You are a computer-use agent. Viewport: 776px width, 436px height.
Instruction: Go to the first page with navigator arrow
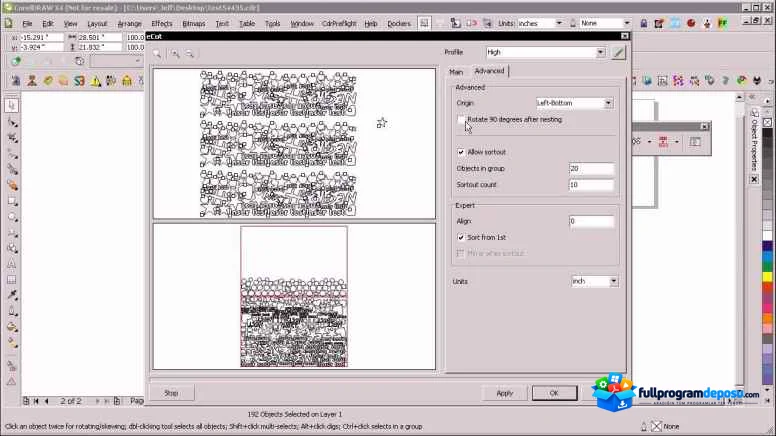[36, 401]
